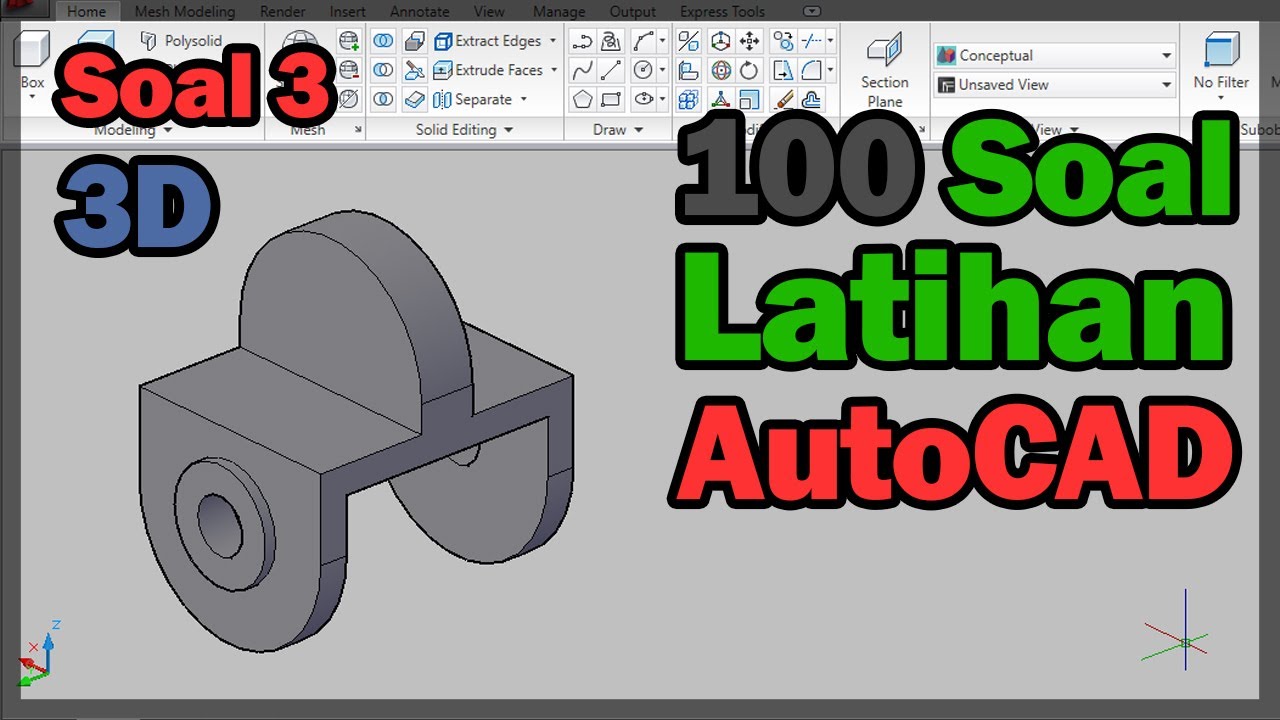Select the Scale tool icon
Image resolution: width=1280 pixels, height=720 pixels.
click(750, 99)
